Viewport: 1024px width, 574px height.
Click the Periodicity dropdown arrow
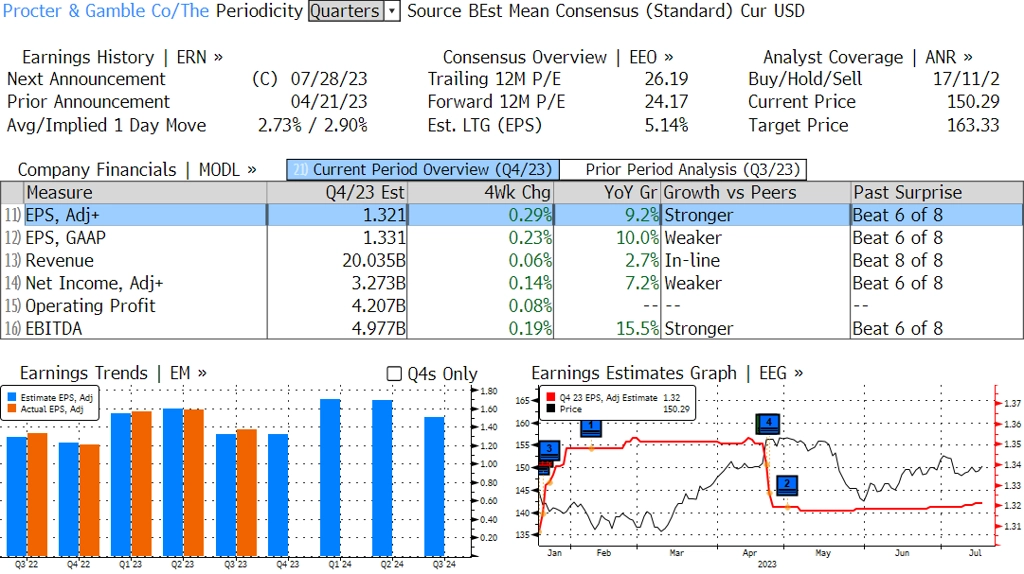[x=392, y=11]
